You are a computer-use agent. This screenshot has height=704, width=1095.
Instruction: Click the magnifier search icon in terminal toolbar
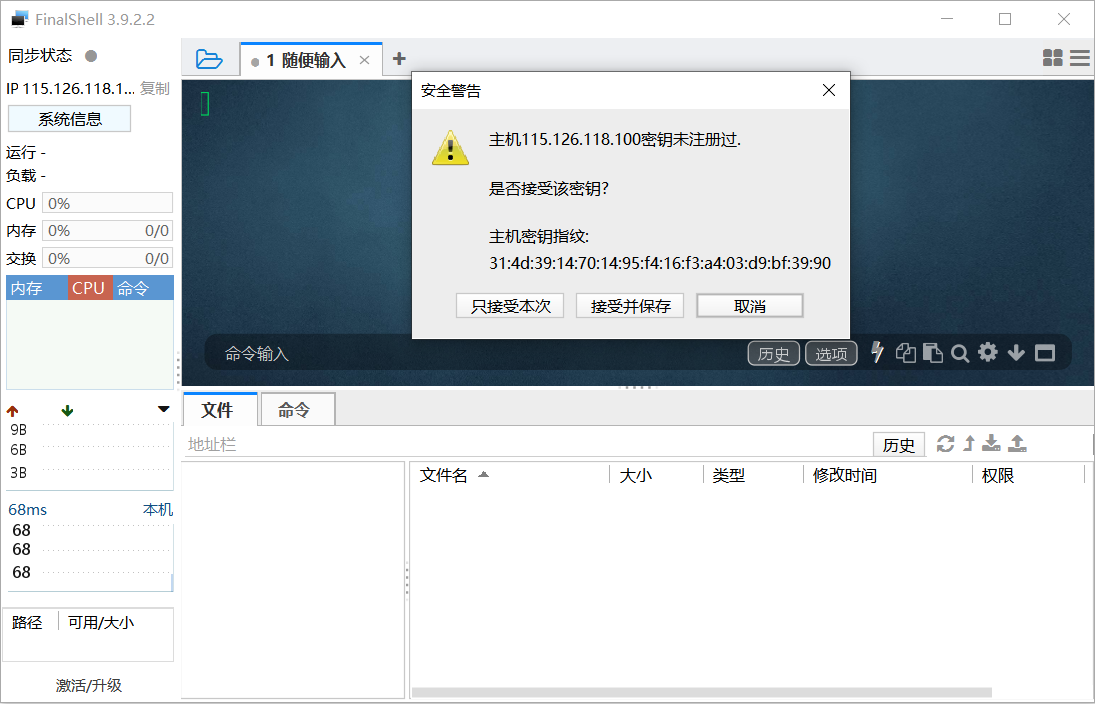pos(960,353)
